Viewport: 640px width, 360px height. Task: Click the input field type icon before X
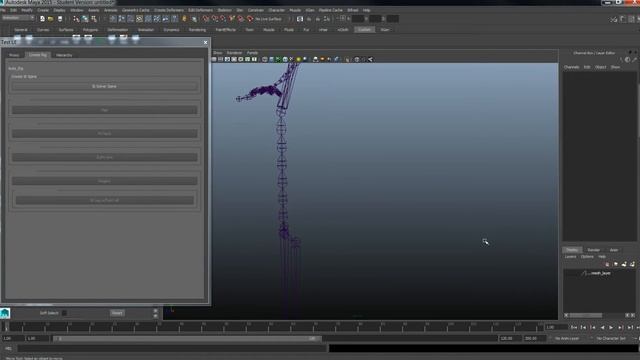coord(342,19)
